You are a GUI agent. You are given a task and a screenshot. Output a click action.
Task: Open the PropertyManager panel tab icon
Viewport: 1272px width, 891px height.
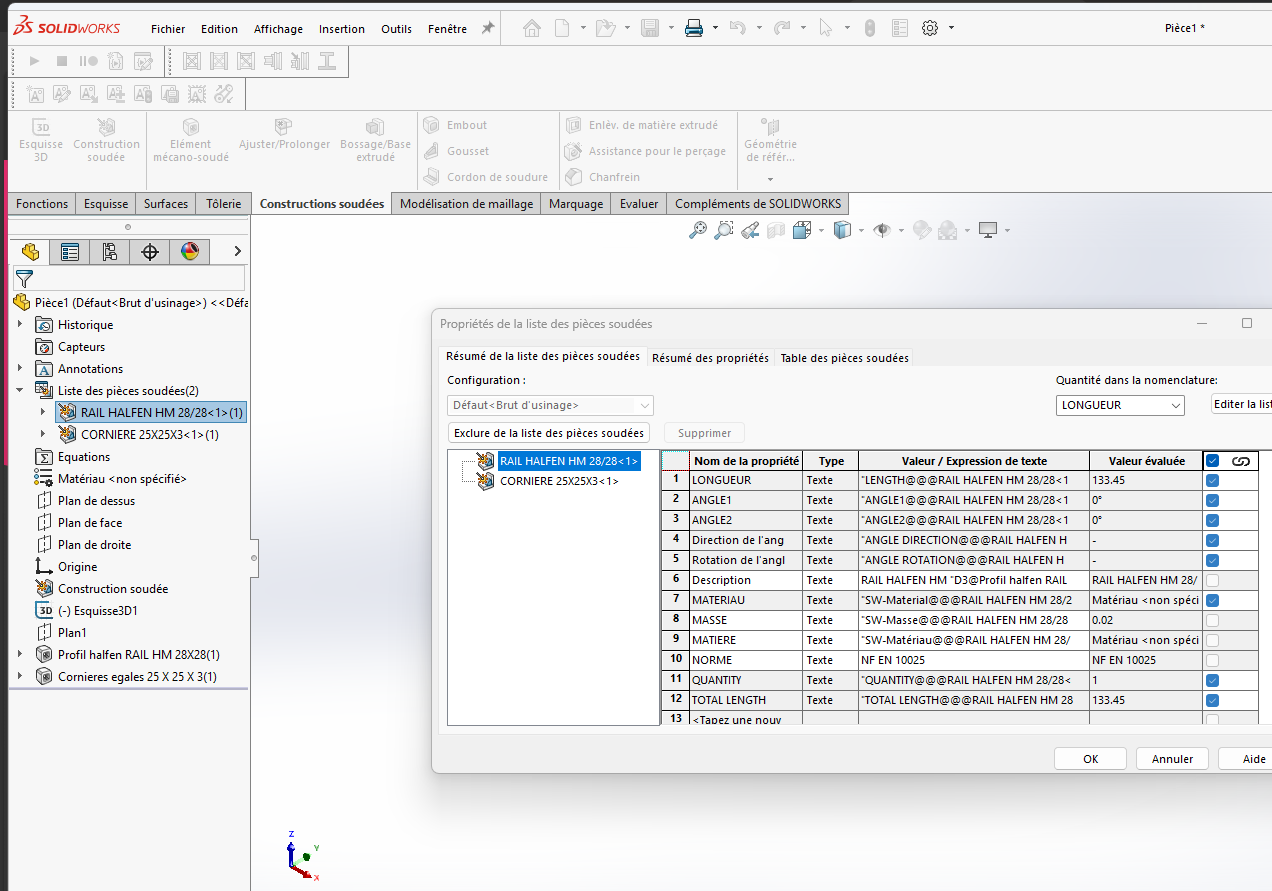click(x=70, y=252)
